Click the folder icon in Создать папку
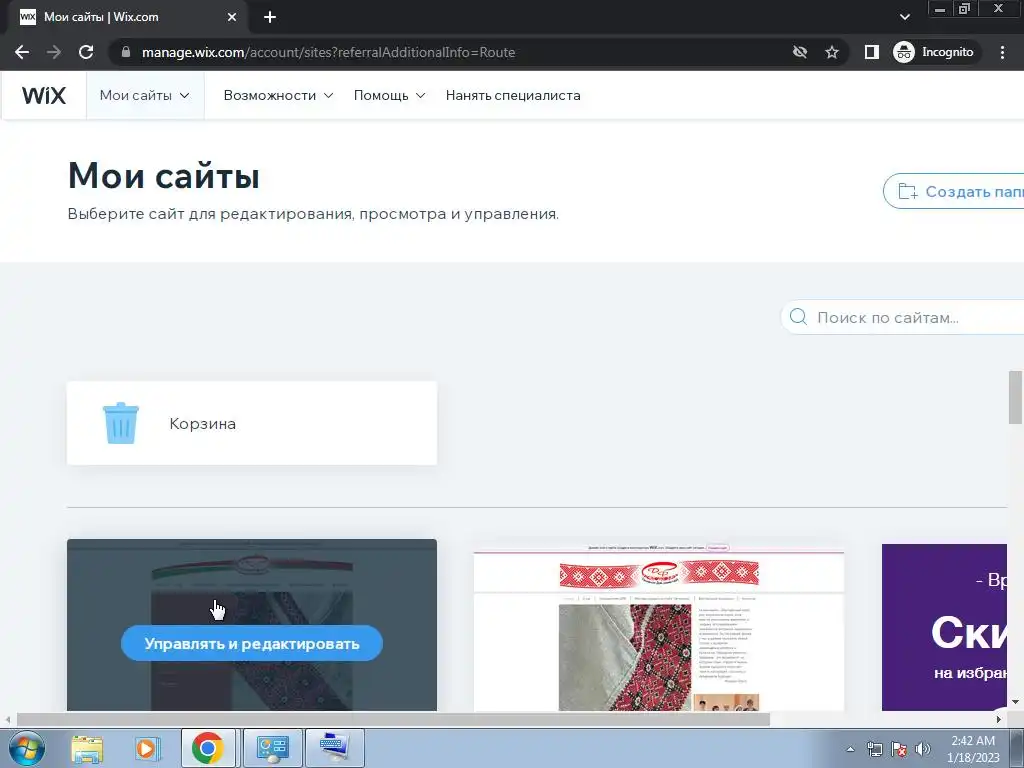The image size is (1024, 768). (908, 191)
